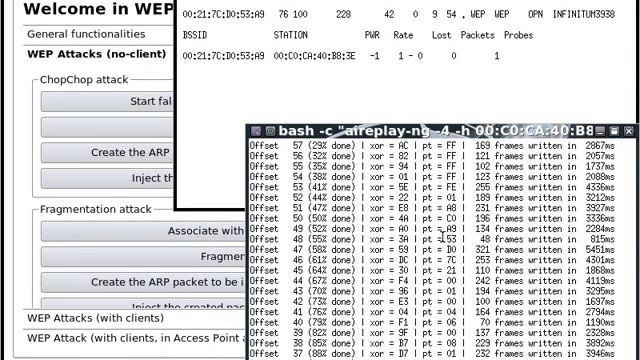Click the Welcome in WEP heading

coord(98,9)
